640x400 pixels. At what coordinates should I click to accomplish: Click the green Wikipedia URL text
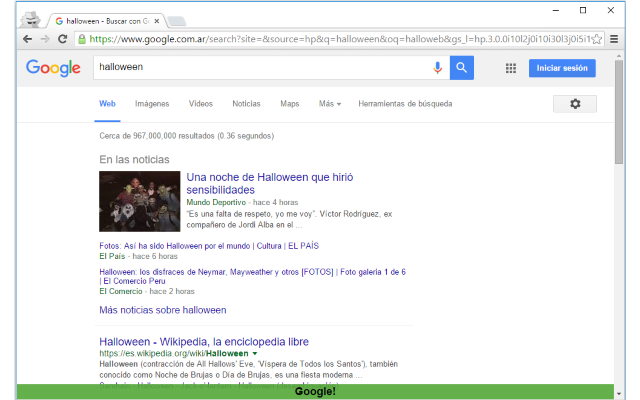(174, 353)
